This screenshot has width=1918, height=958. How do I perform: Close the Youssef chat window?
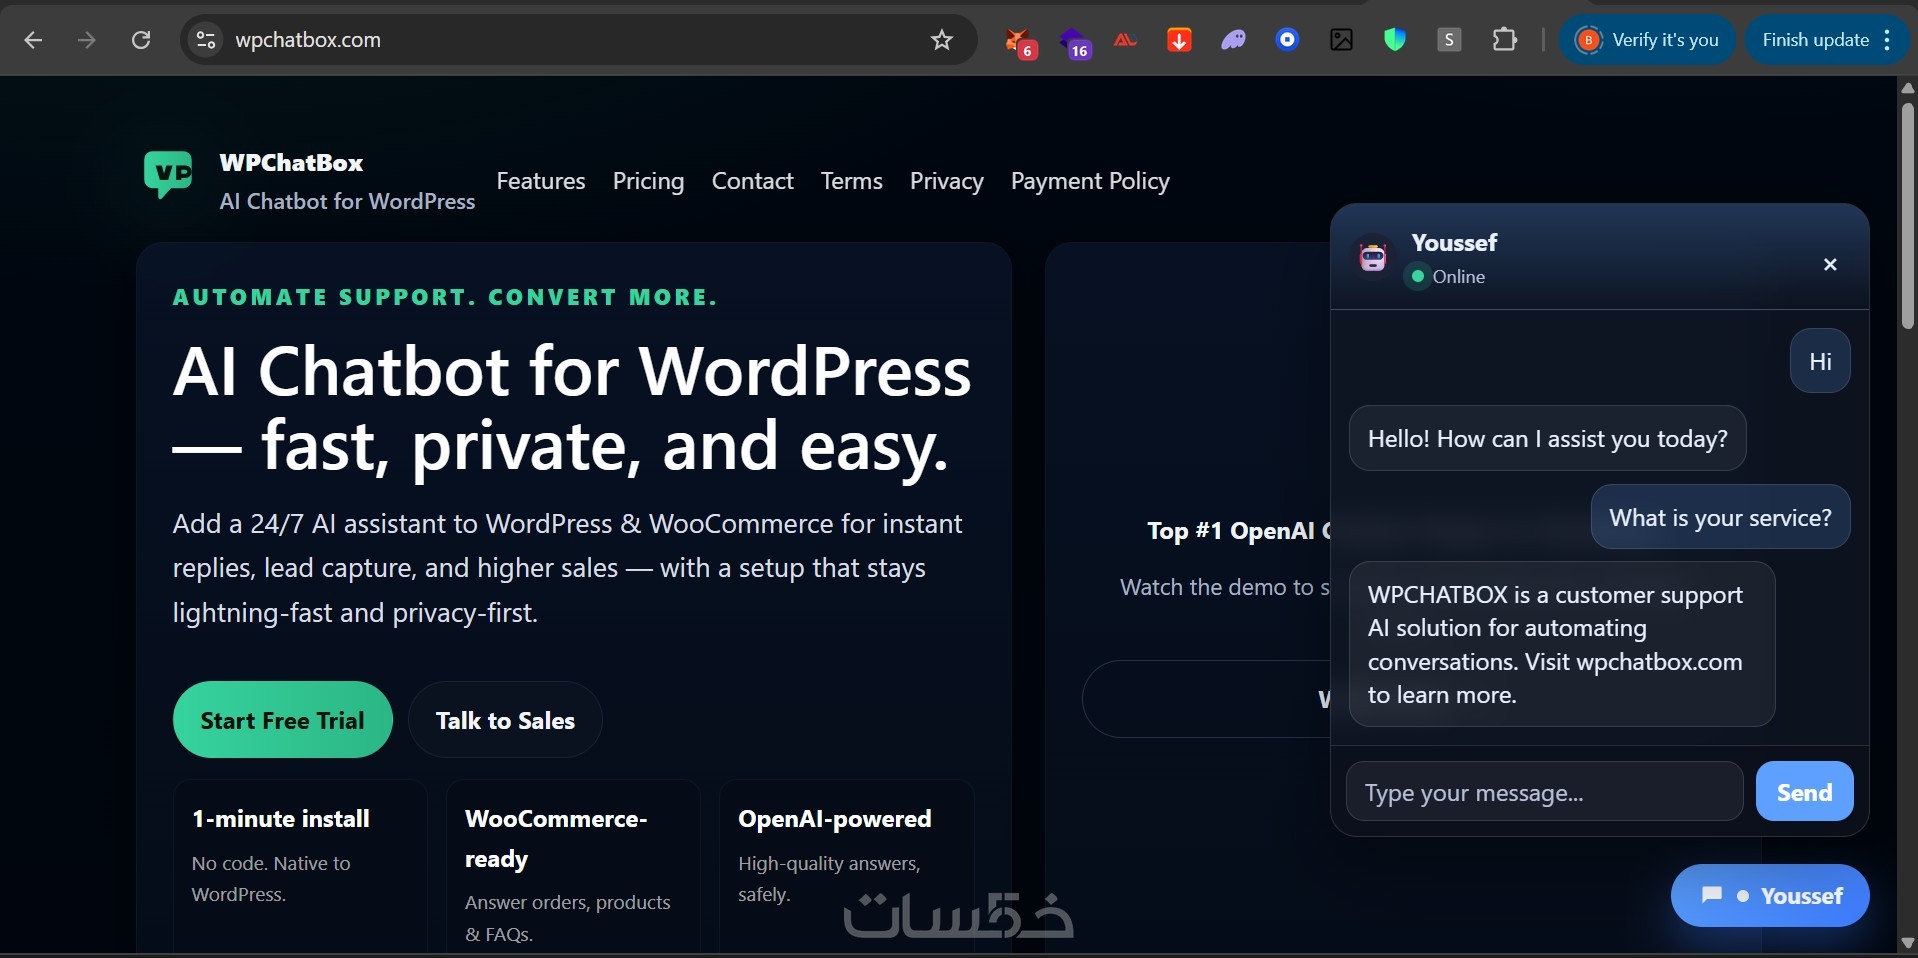click(1830, 264)
